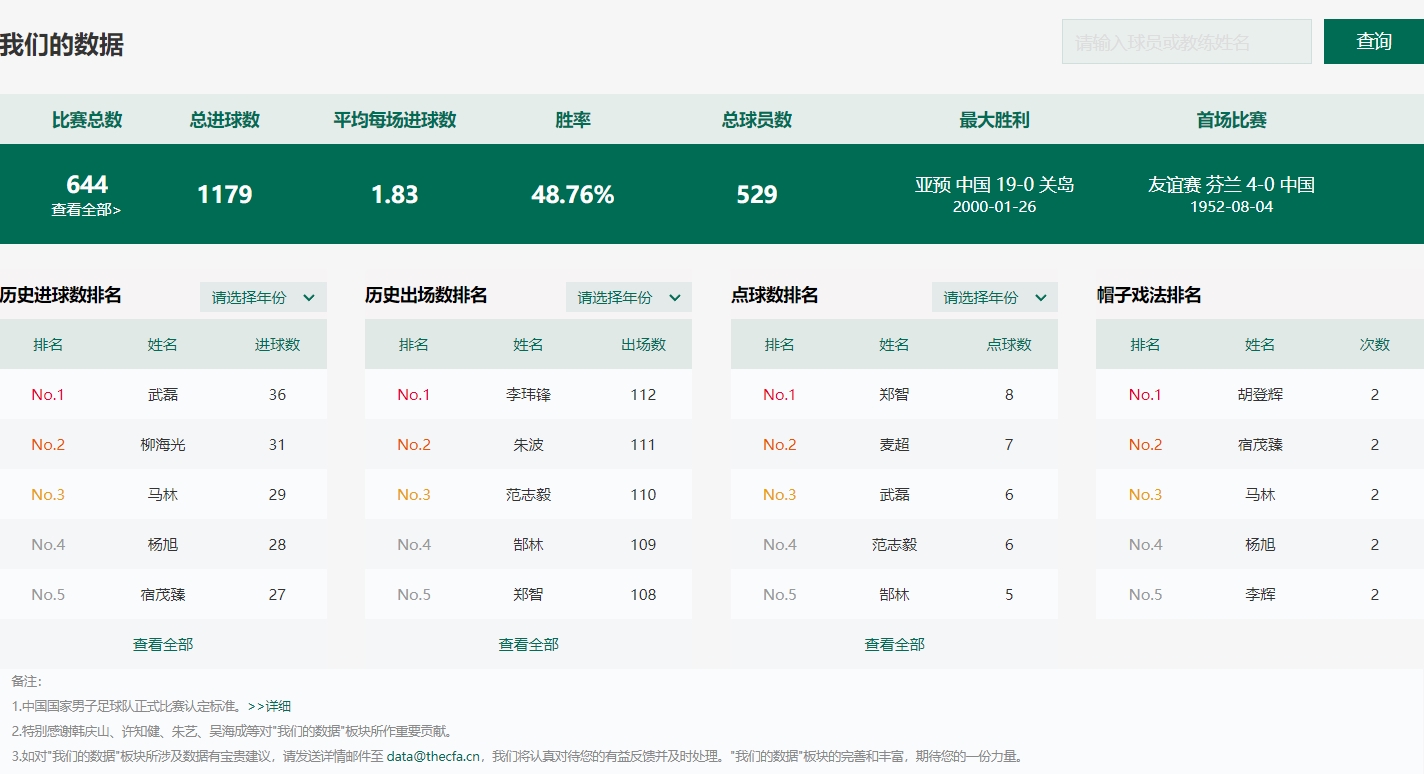1424x774 pixels.
Task: Select 胡登辉 in hat-trick ranking
Action: (1260, 395)
